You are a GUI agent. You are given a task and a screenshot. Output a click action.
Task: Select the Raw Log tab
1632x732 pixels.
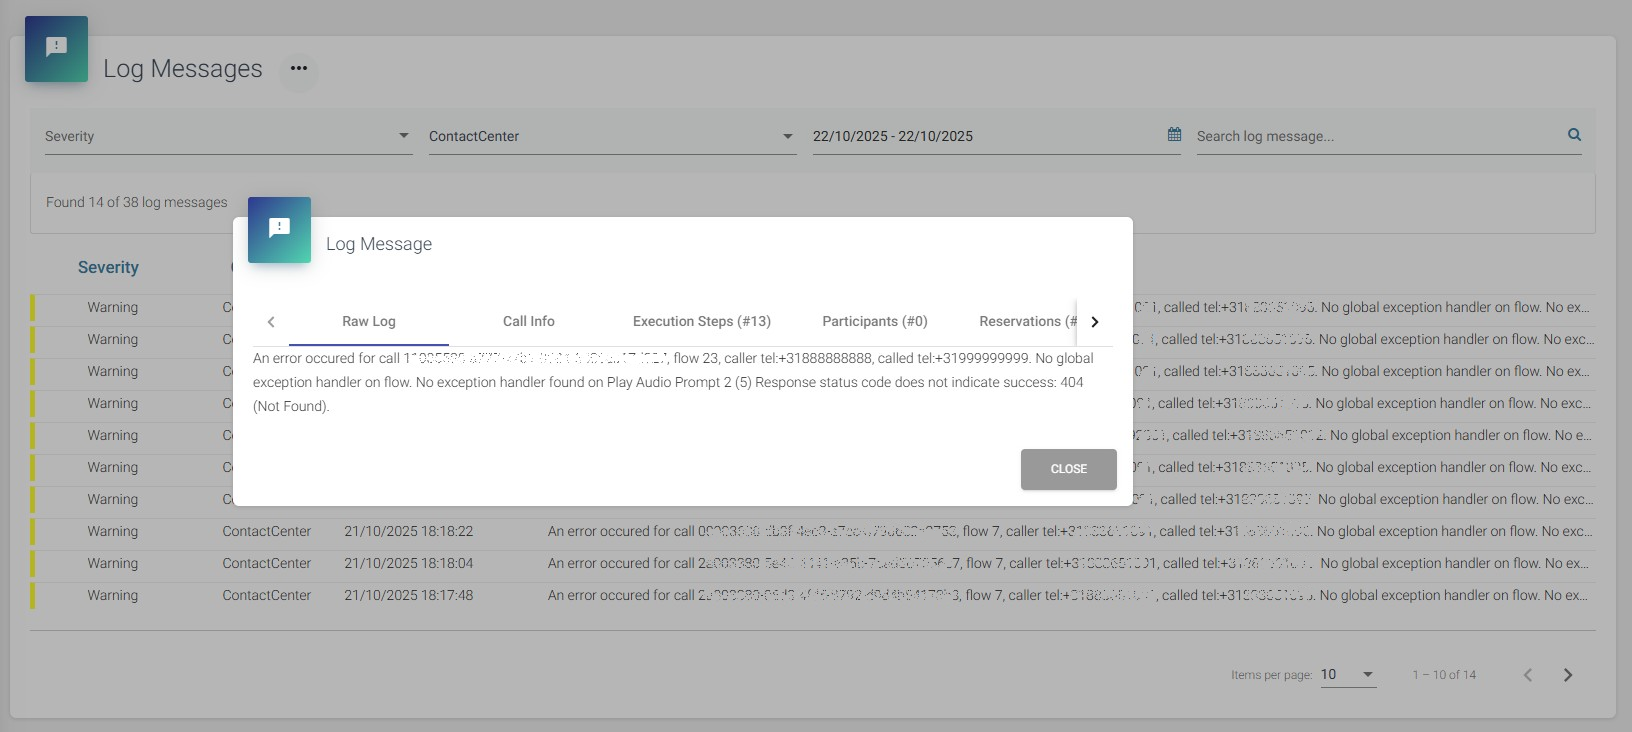(x=369, y=321)
